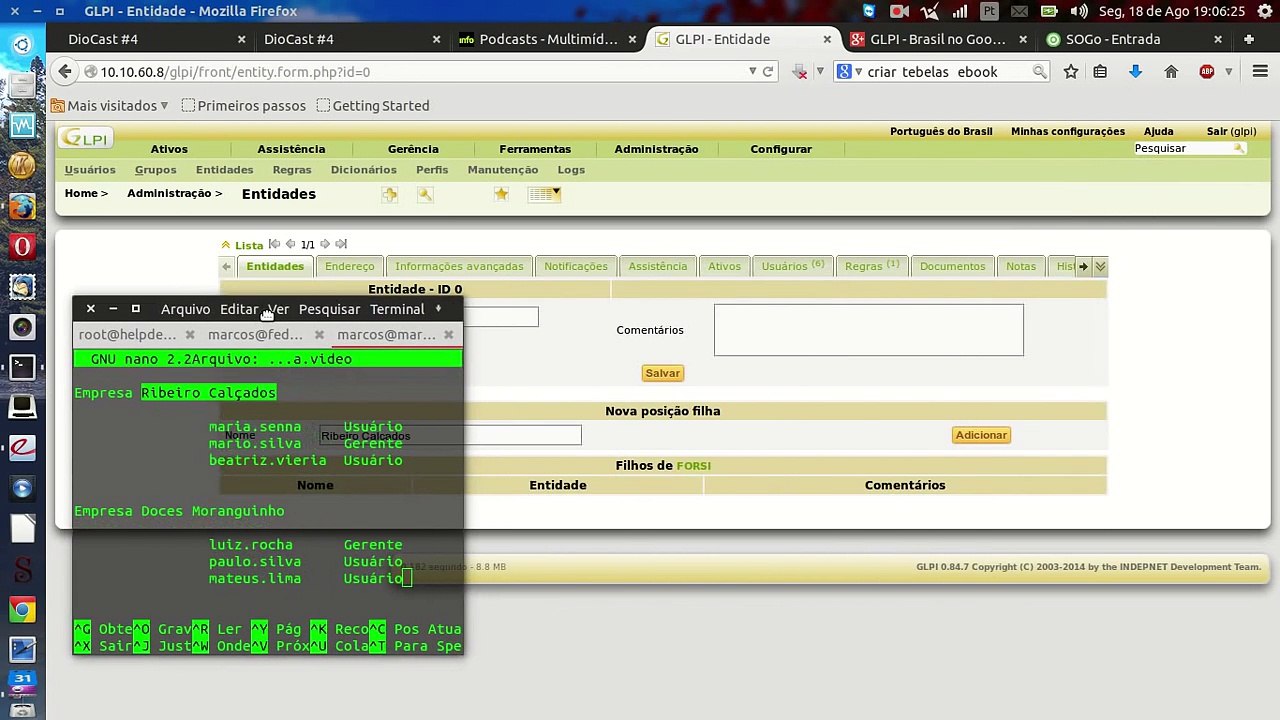1280x720 pixels.
Task: Open Mais visitados bookmarks folder
Action: tap(112, 105)
